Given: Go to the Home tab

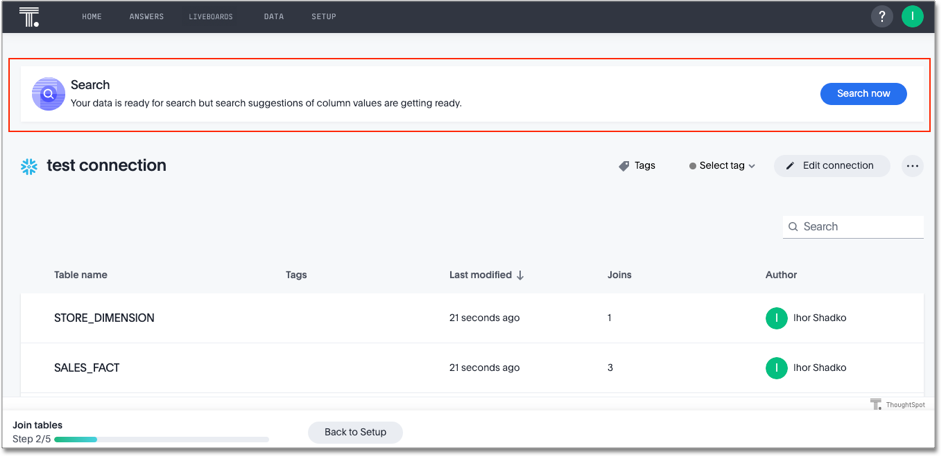Looking at the screenshot, I should (x=92, y=17).
